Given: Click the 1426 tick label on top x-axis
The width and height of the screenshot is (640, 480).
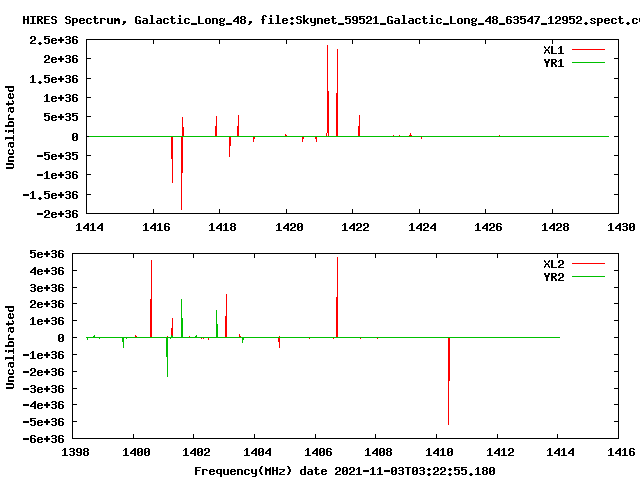Looking at the screenshot, I should [488, 227].
